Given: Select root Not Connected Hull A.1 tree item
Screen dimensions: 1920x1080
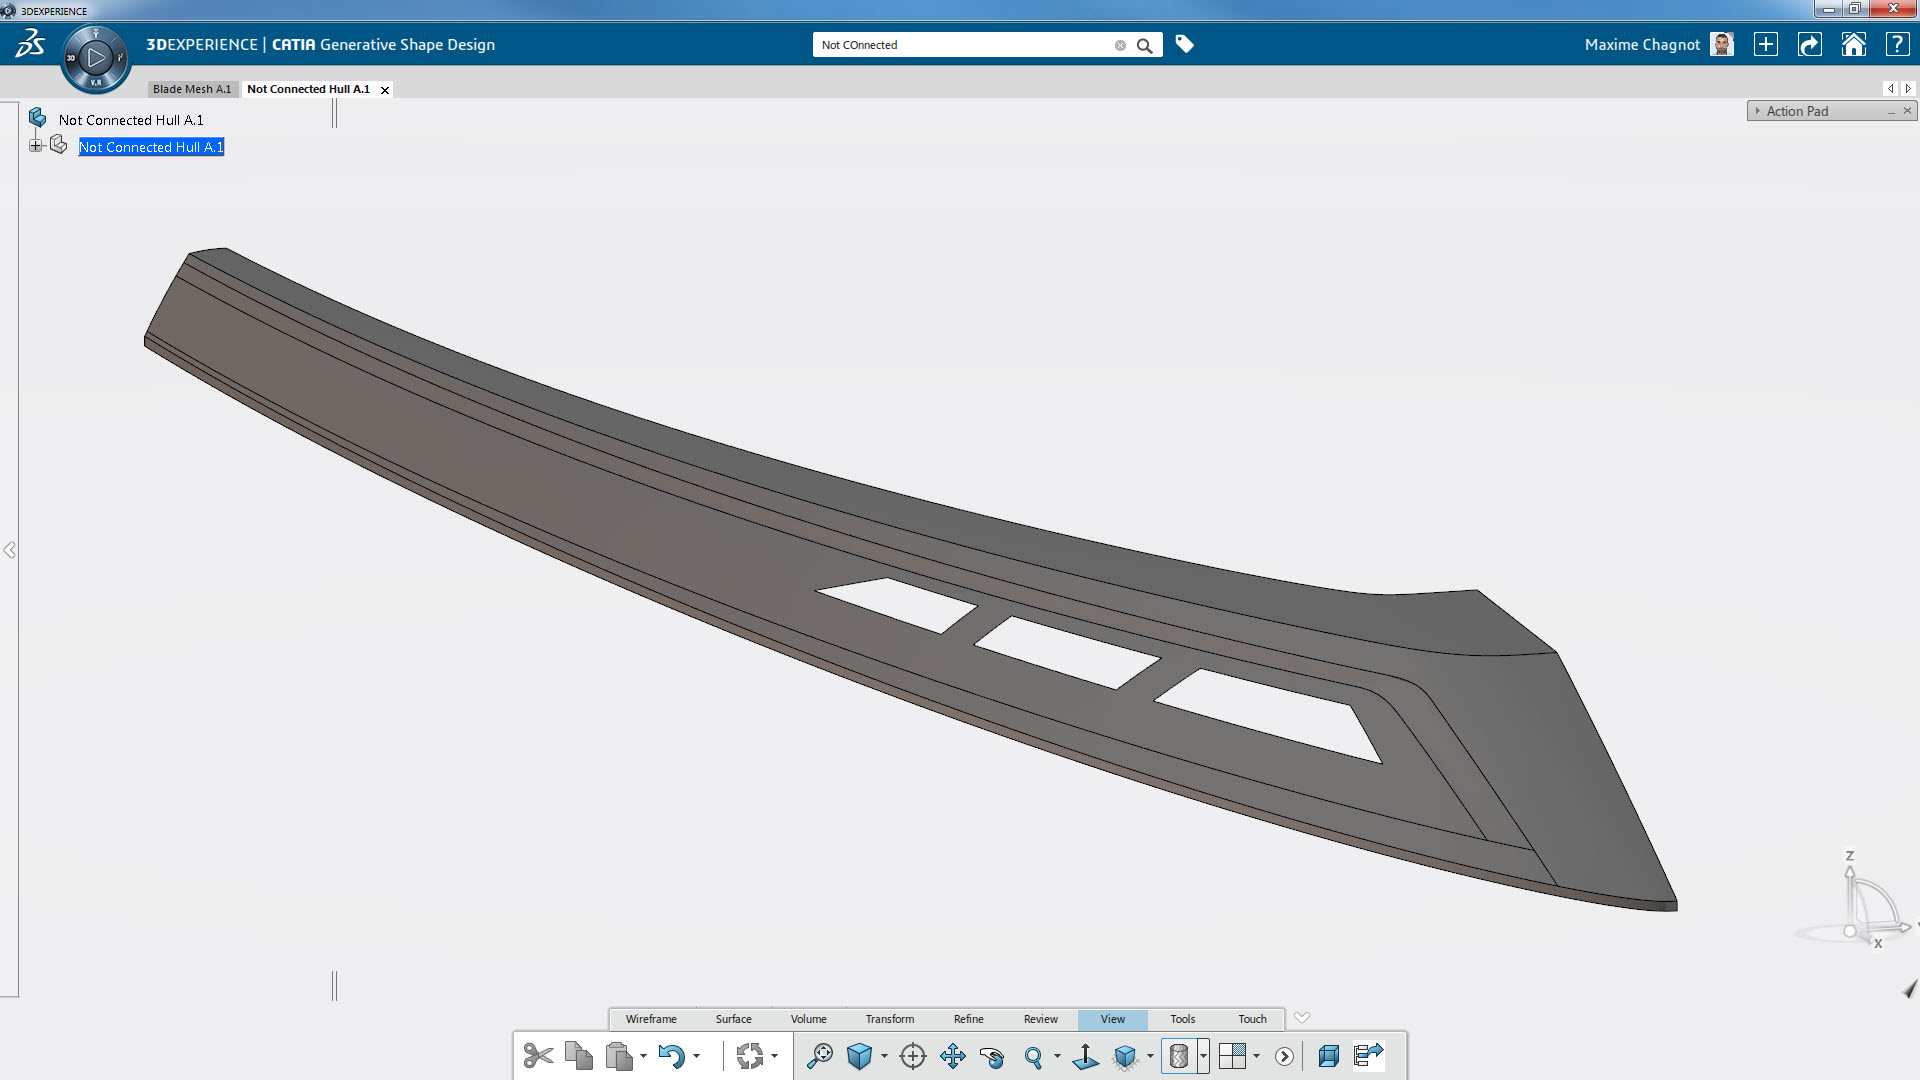Looking at the screenshot, I should coord(130,120).
